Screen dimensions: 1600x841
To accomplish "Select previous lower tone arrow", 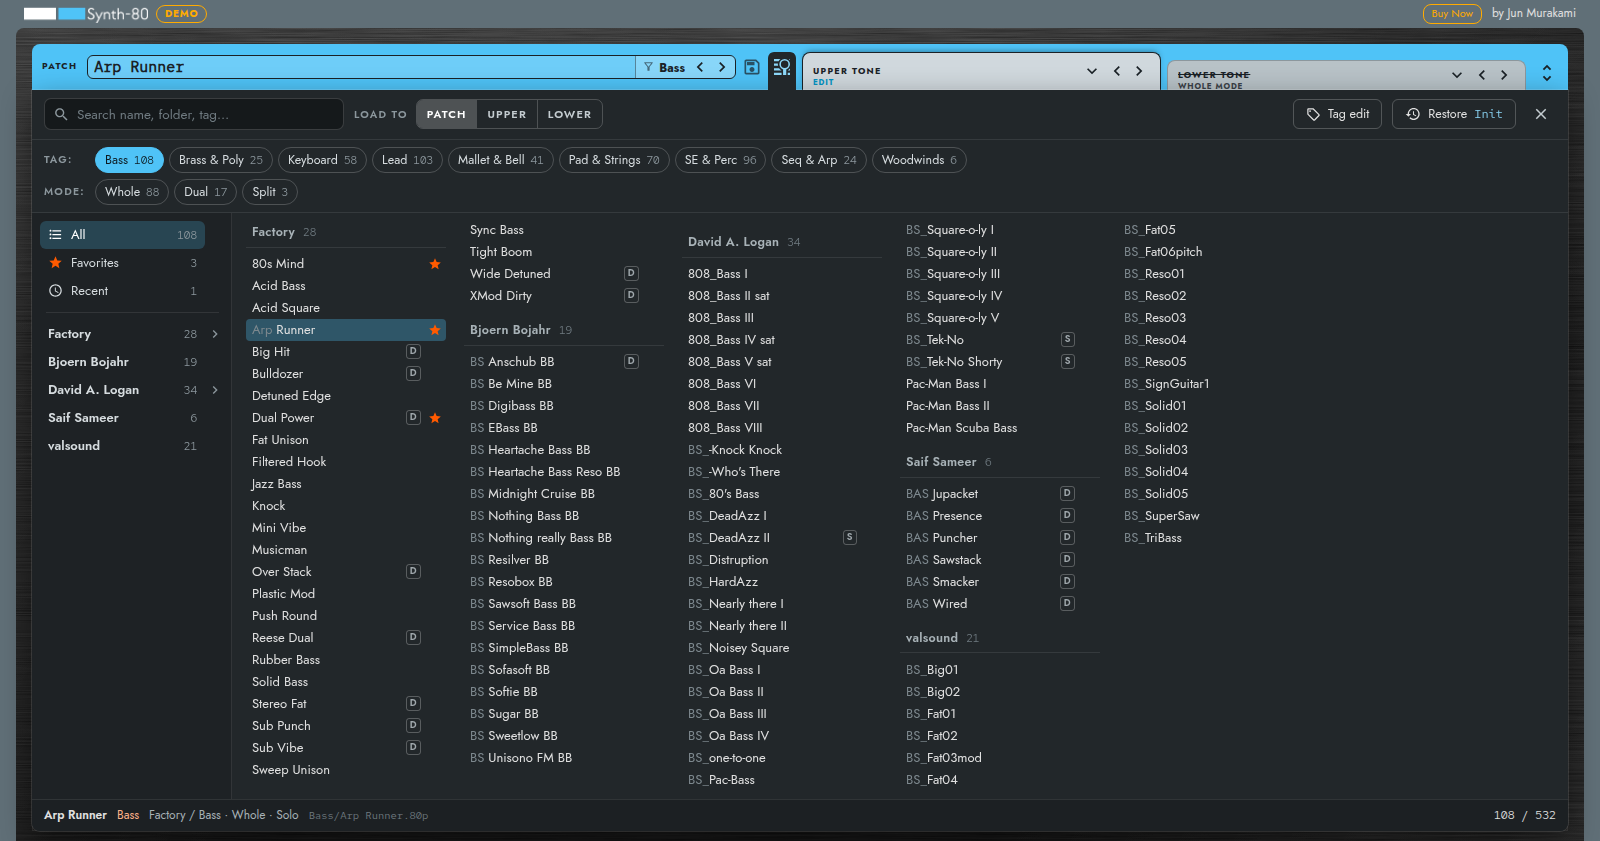I will click(1482, 75).
